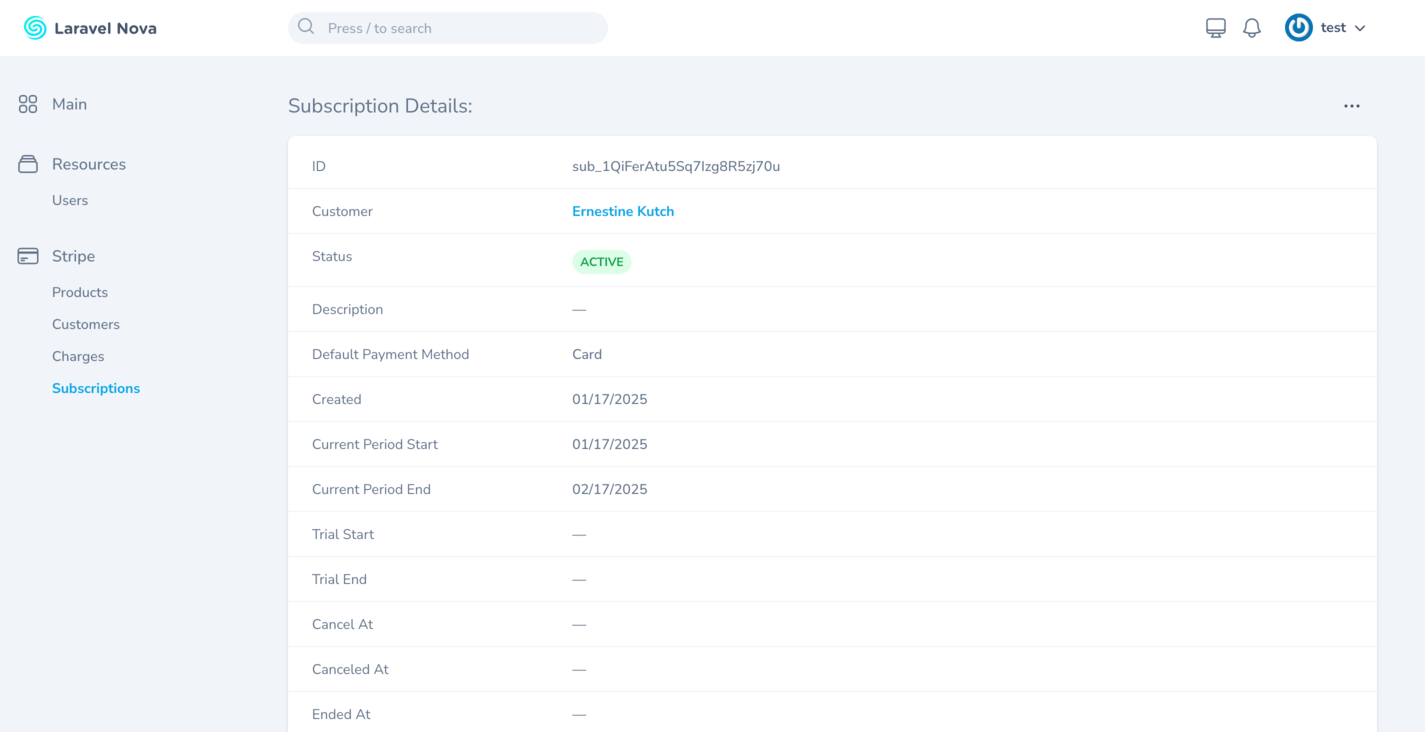Open notifications bell icon
The width and height of the screenshot is (1425, 732).
point(1251,28)
